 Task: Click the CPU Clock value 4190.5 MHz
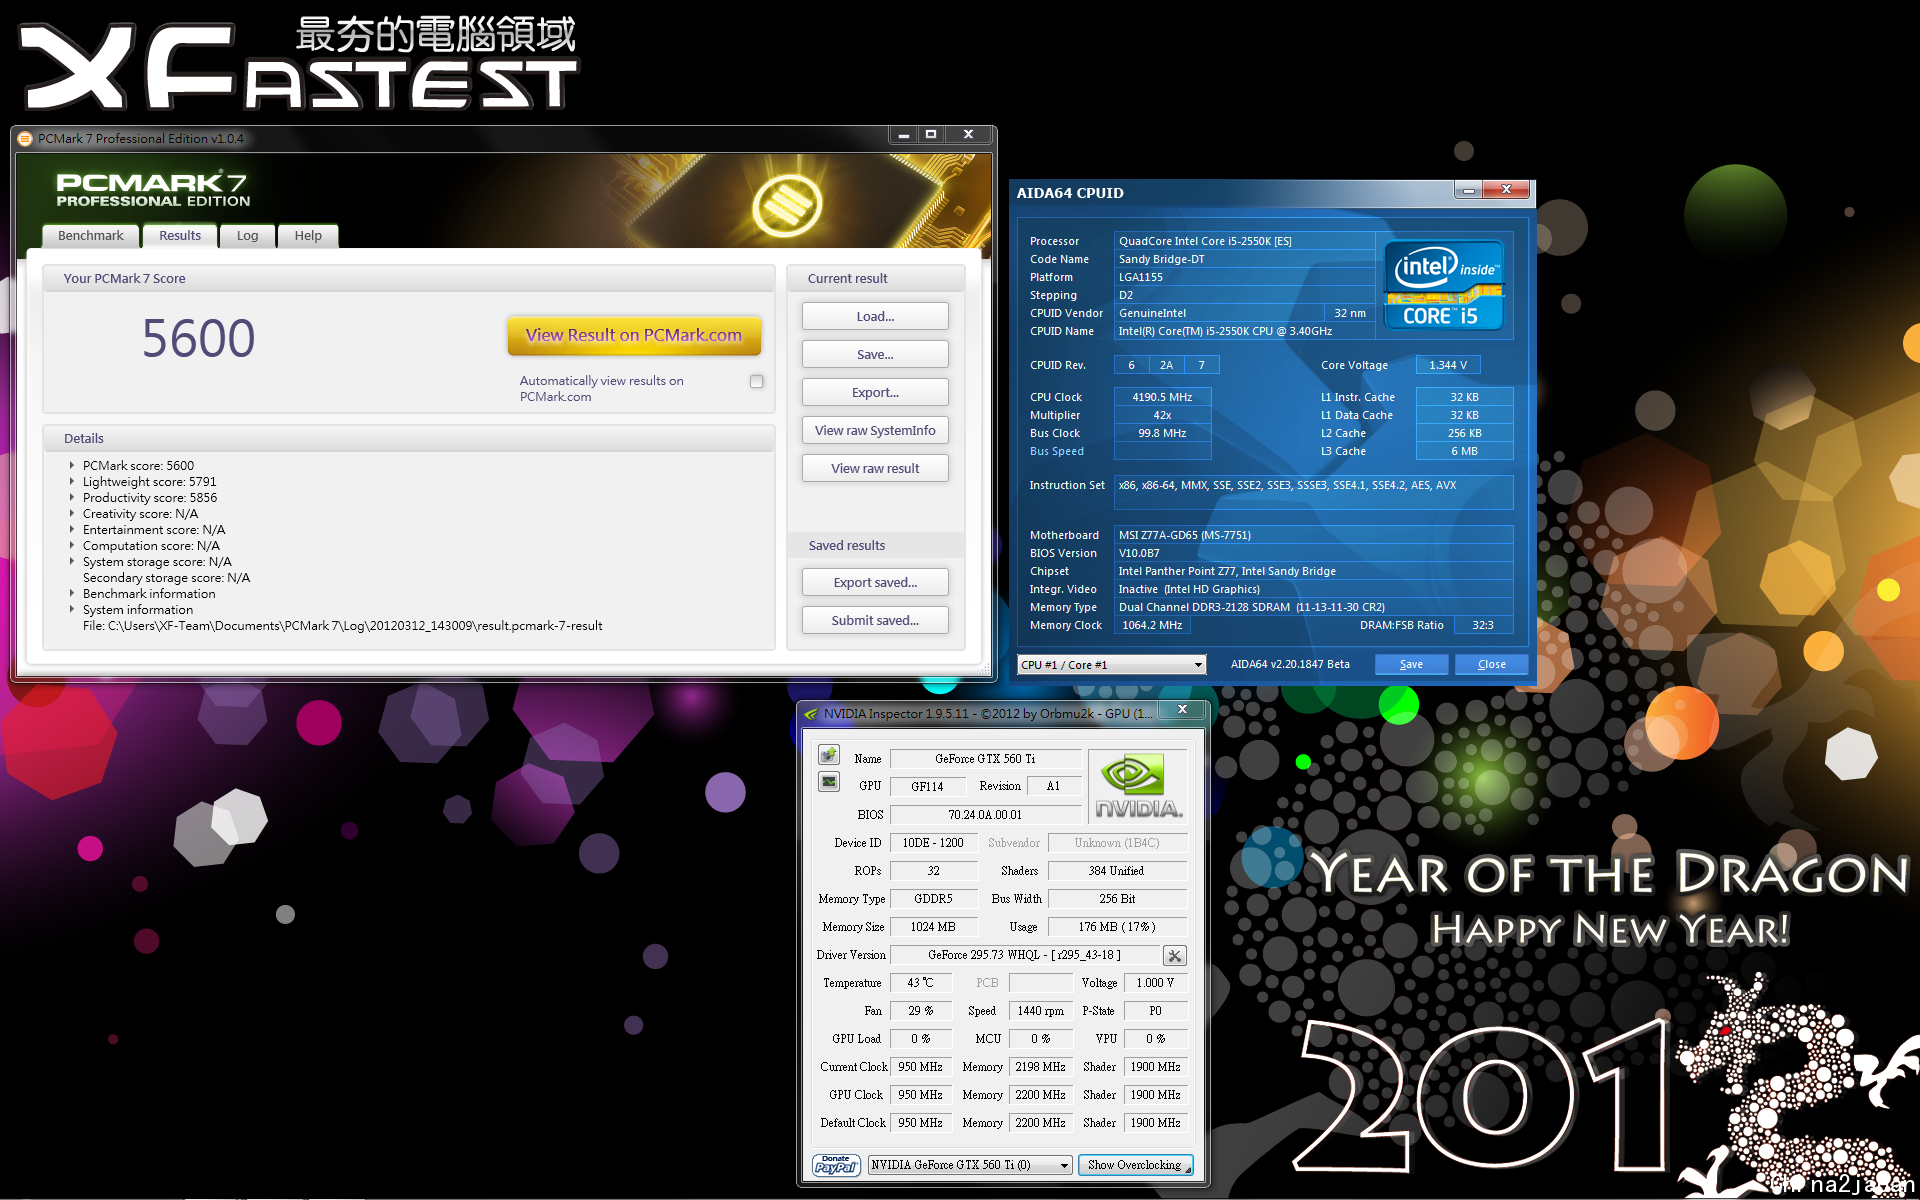(1162, 397)
